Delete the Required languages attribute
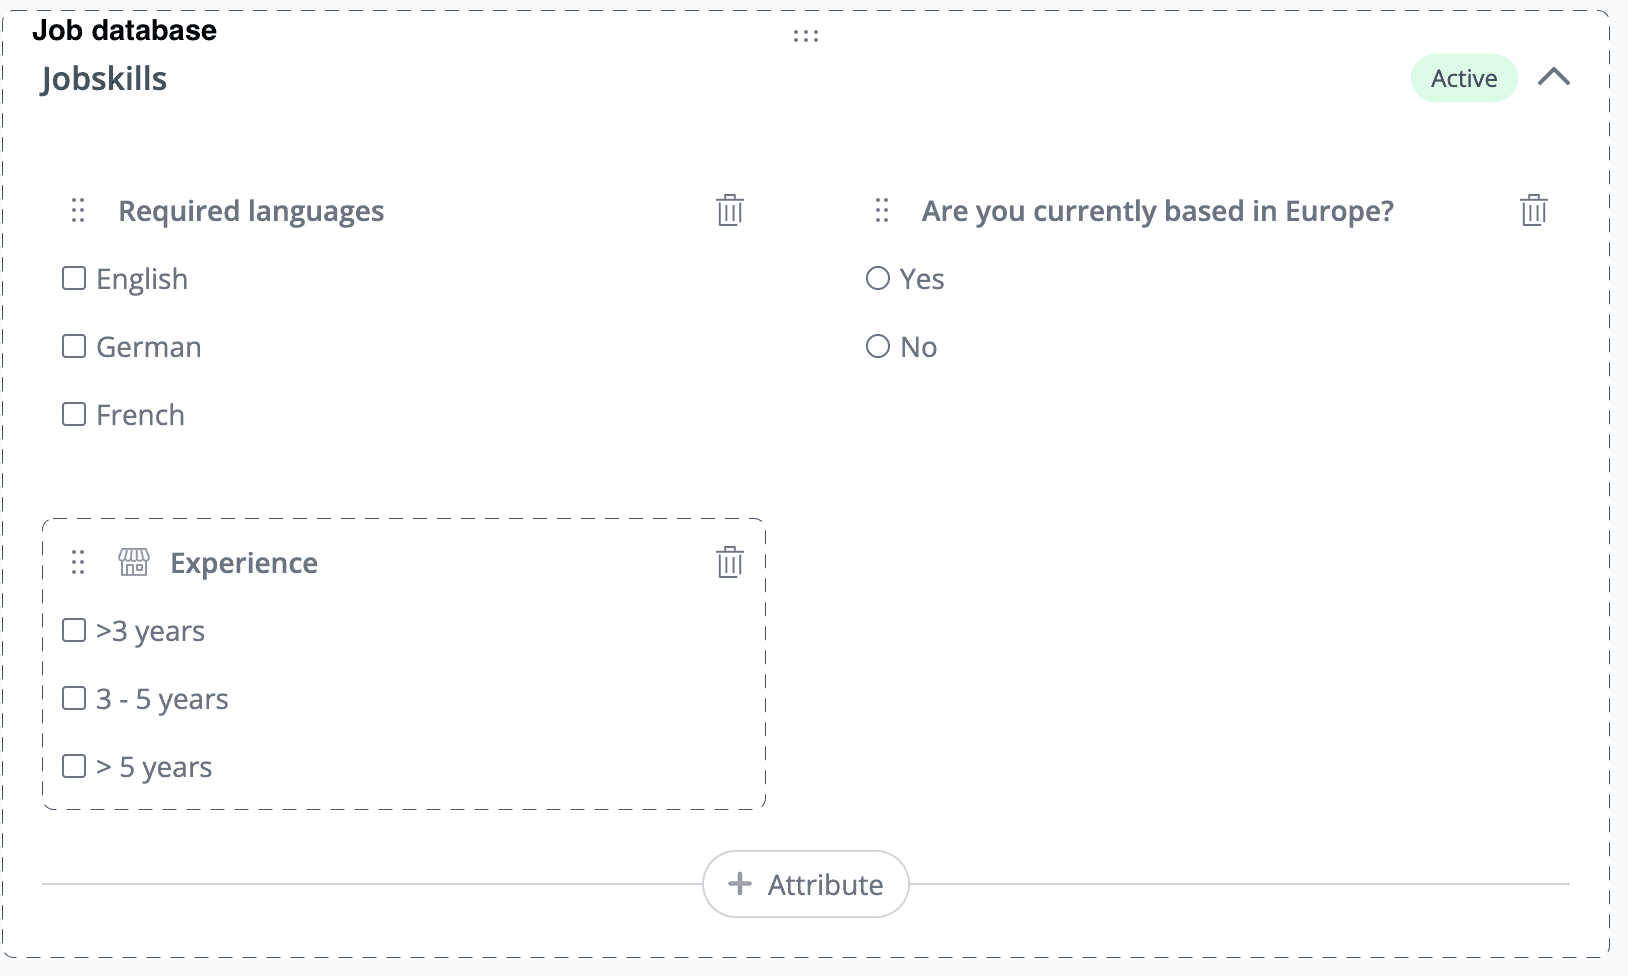The height and width of the screenshot is (976, 1628). click(730, 211)
